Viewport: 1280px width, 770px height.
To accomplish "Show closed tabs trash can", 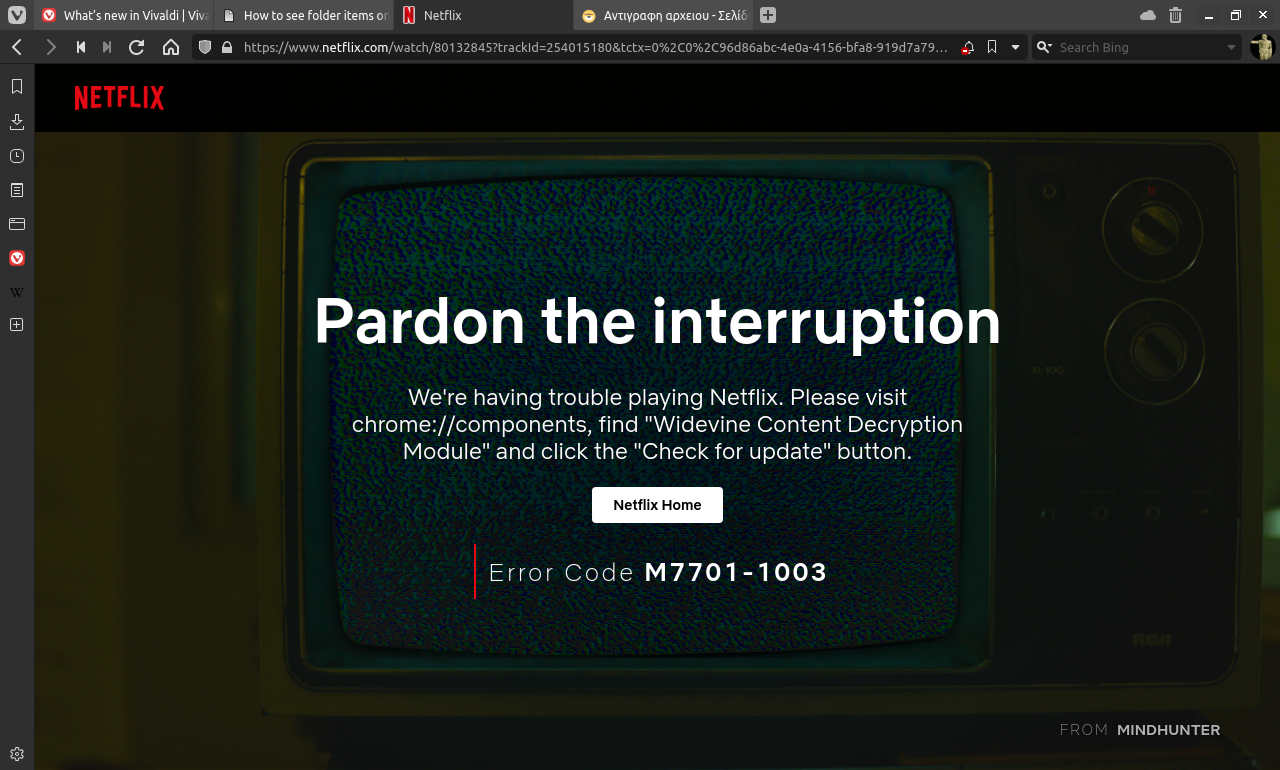I will tap(1176, 15).
